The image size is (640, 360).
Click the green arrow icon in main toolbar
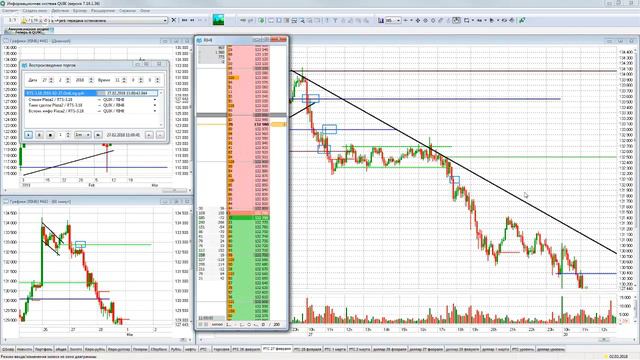coord(261,20)
